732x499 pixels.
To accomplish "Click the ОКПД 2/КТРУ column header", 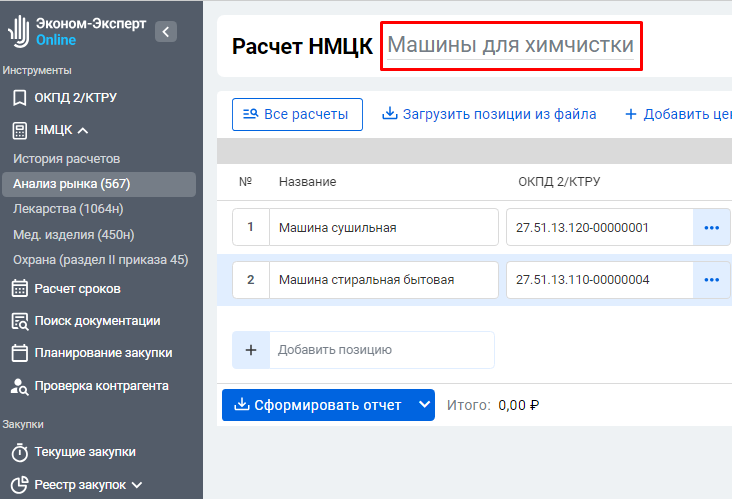I will (559, 182).
